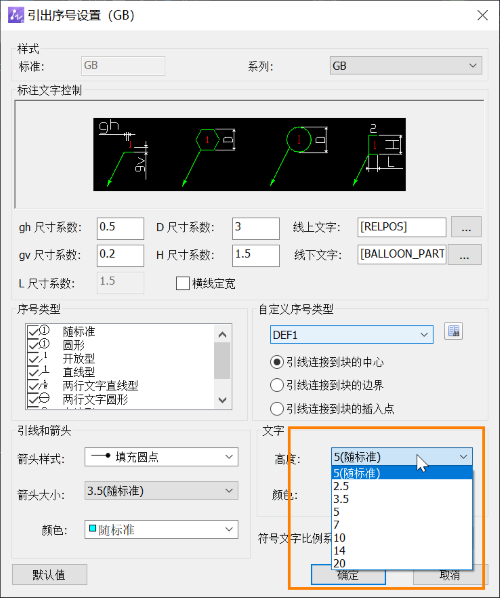
Task: Open the arrow 颜色 随标准 dropdown
Action: click(x=161, y=529)
